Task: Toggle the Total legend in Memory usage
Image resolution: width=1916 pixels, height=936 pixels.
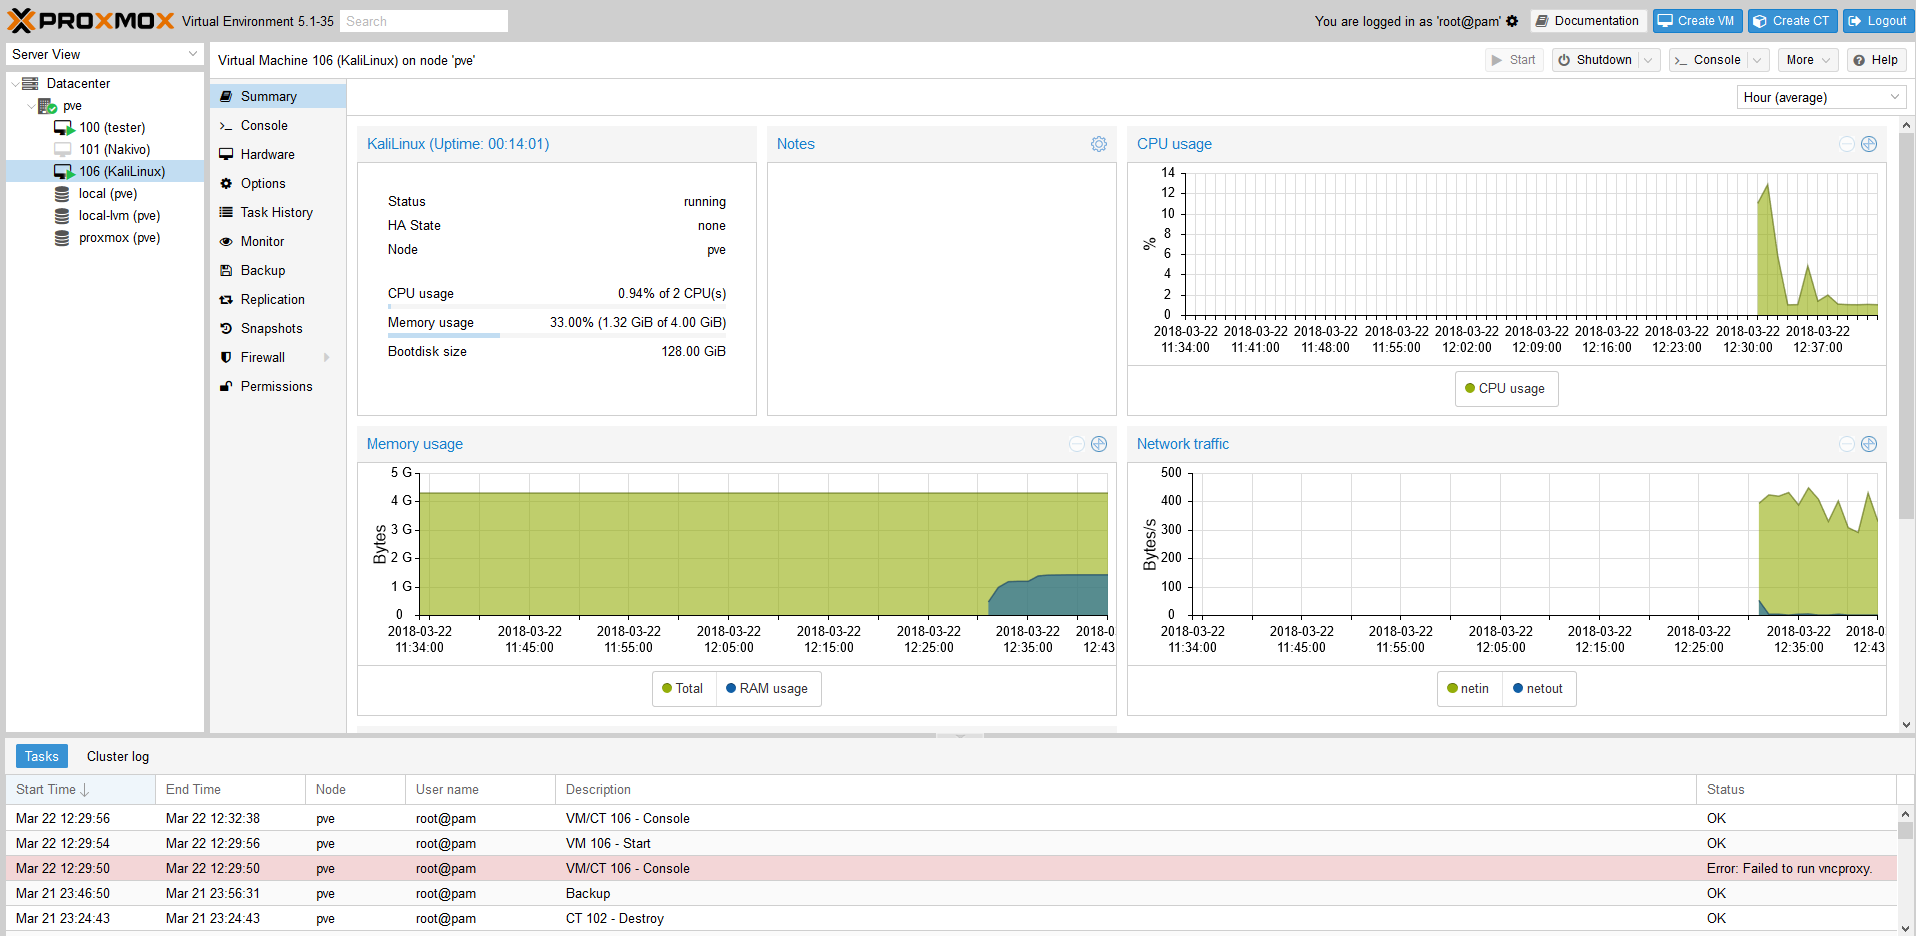Action: pos(684,688)
